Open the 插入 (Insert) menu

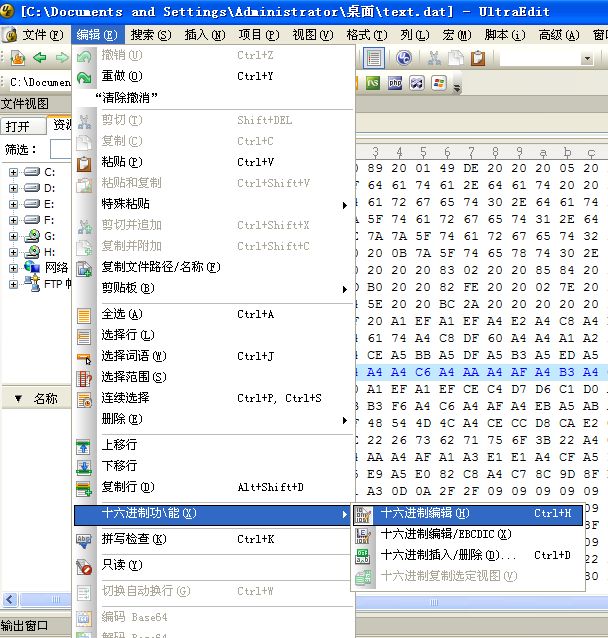click(205, 35)
